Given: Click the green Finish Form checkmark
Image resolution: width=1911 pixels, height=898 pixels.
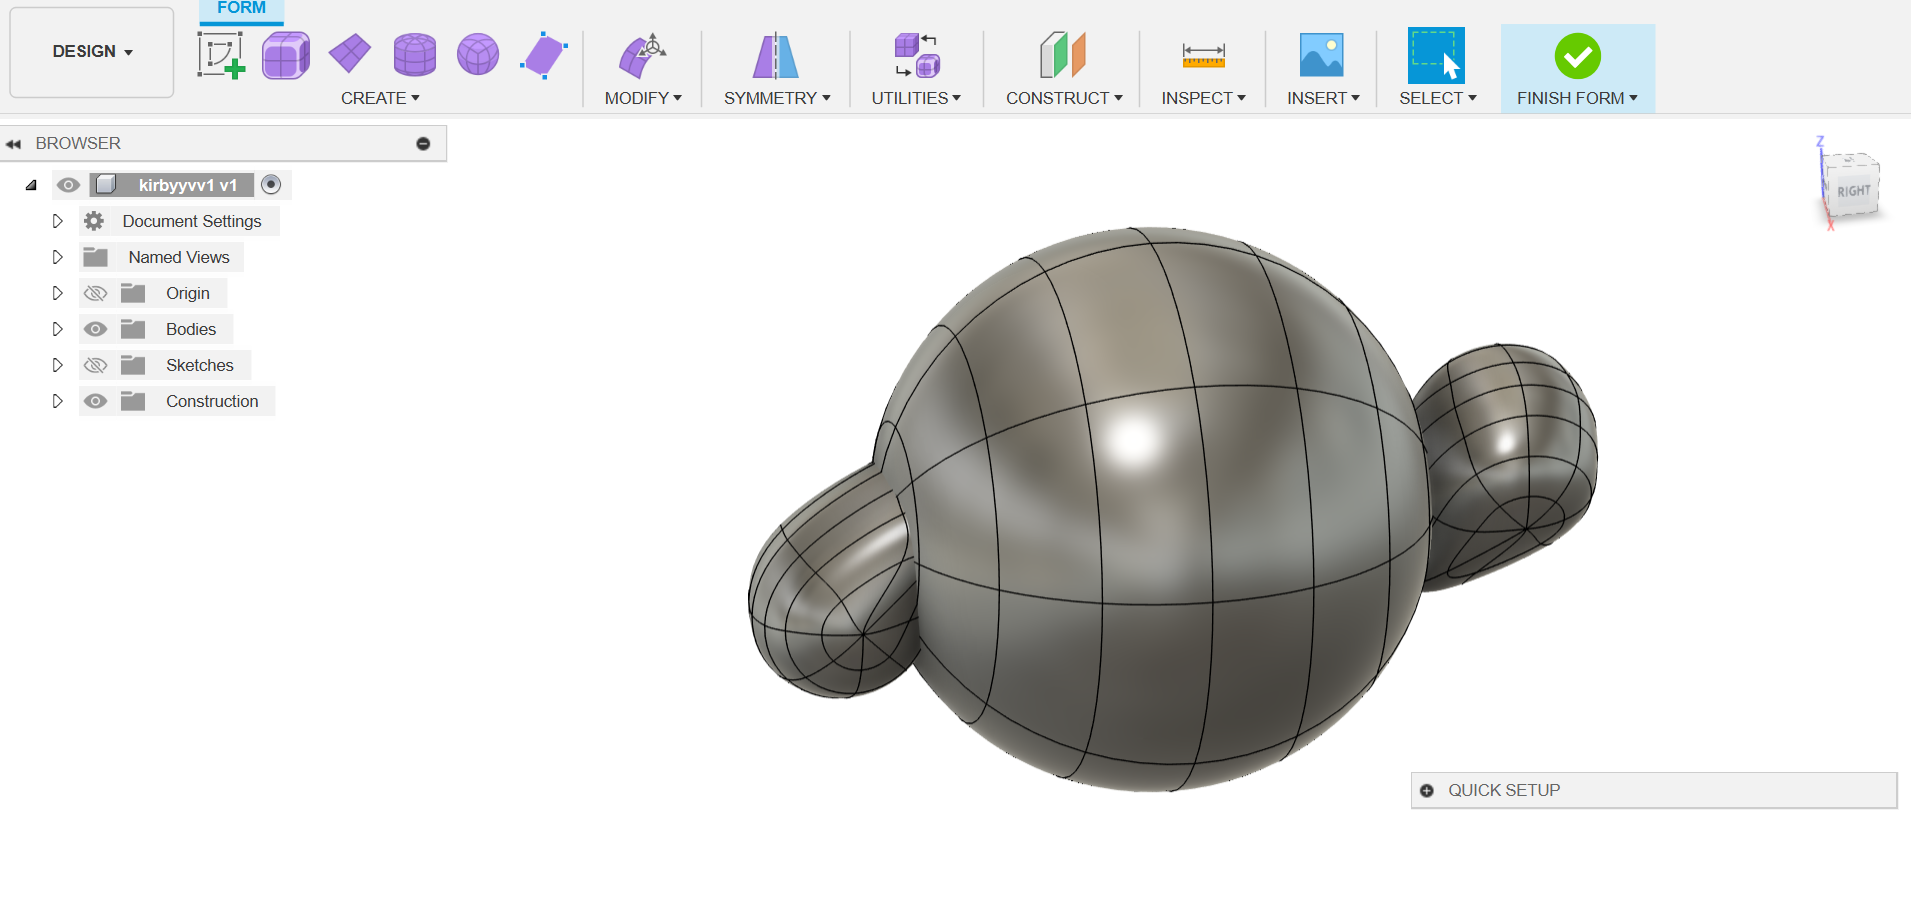Looking at the screenshot, I should (1577, 56).
